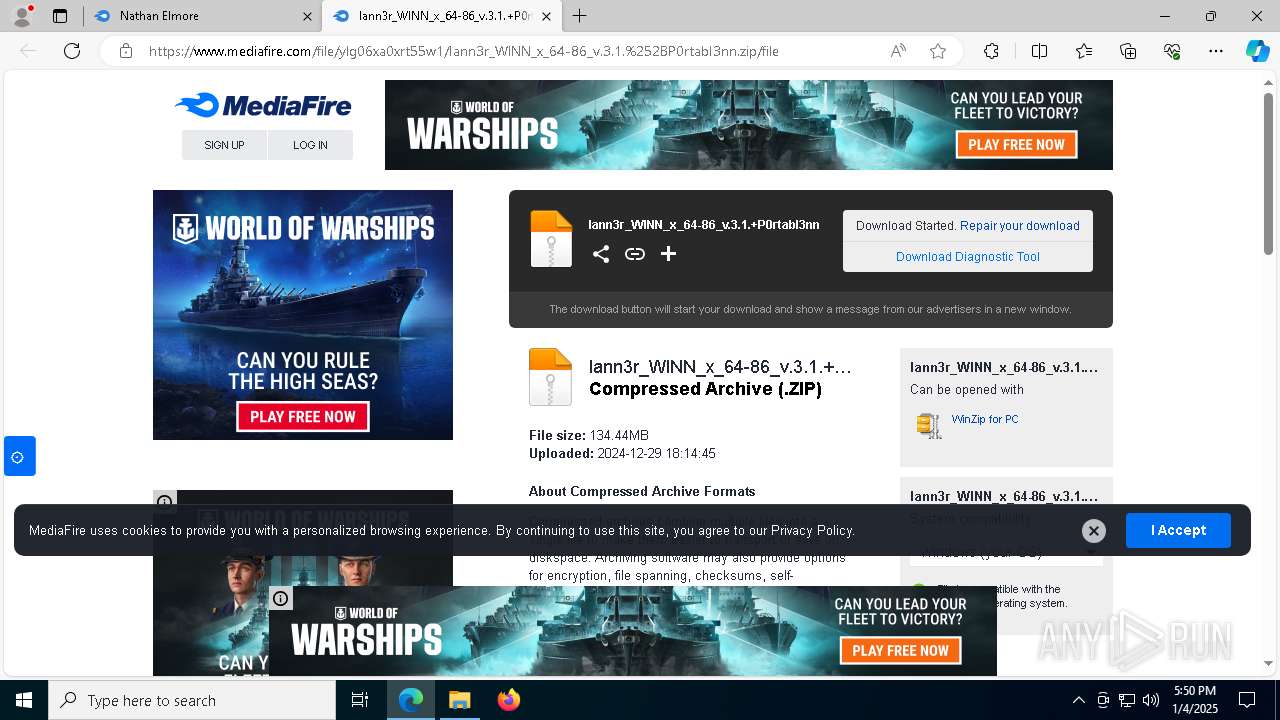
Task: Go back using the back arrow
Action: coord(28,51)
